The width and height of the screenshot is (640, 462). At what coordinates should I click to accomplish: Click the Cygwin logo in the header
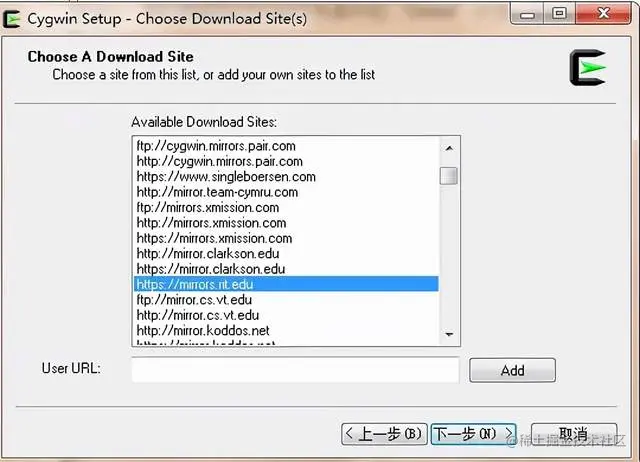click(x=587, y=68)
